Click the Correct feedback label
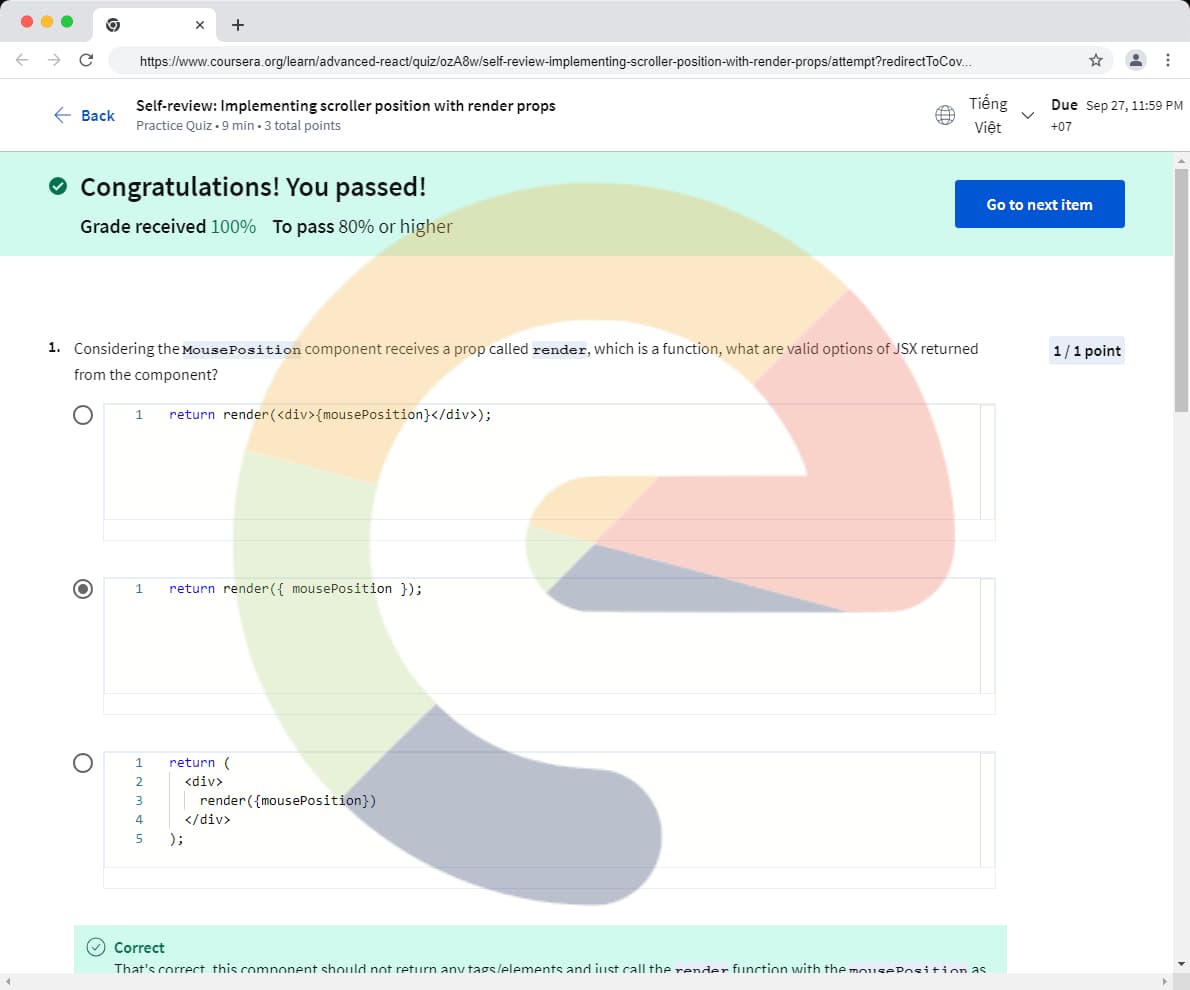Viewport: 1190px width, 990px height. [139, 947]
